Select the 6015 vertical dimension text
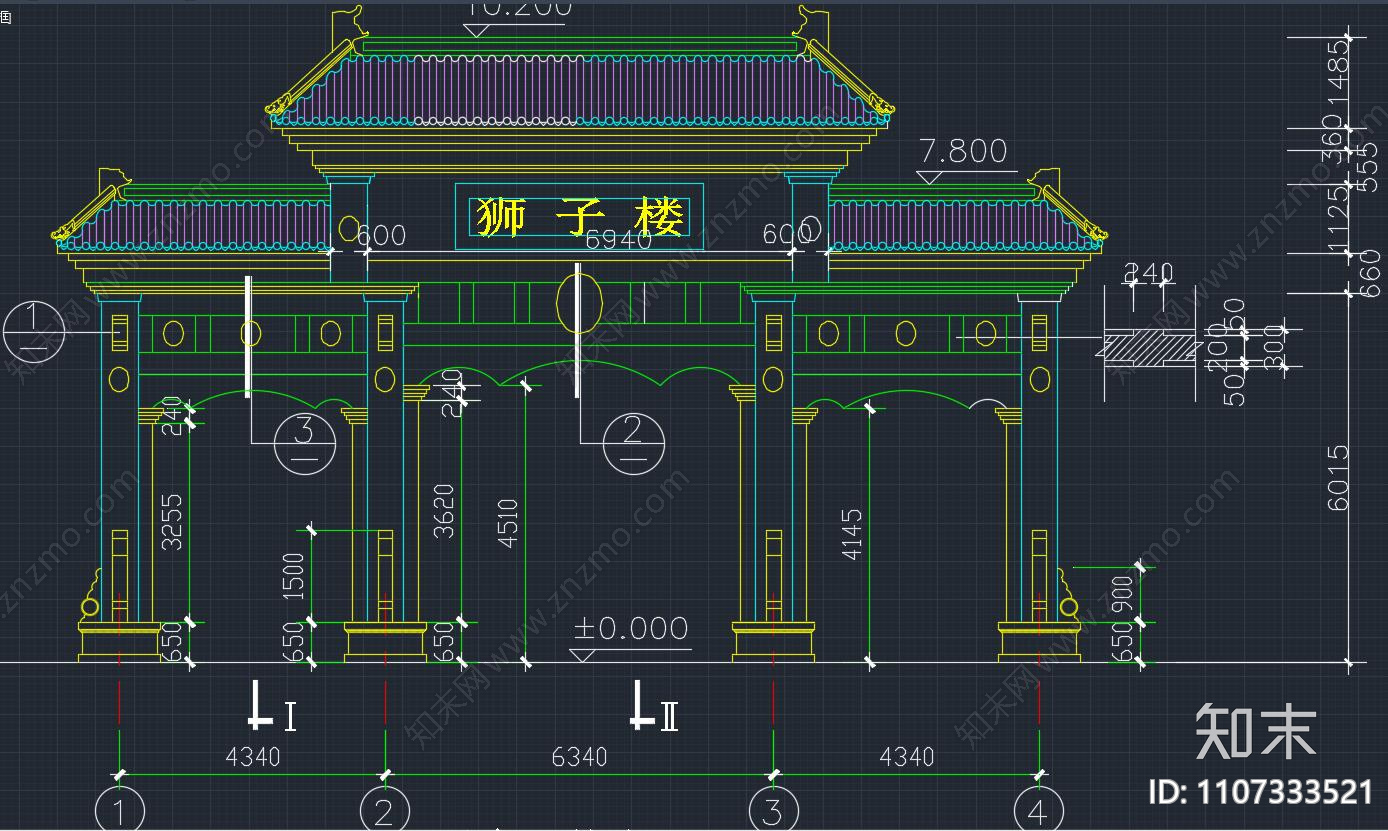 click(1339, 478)
